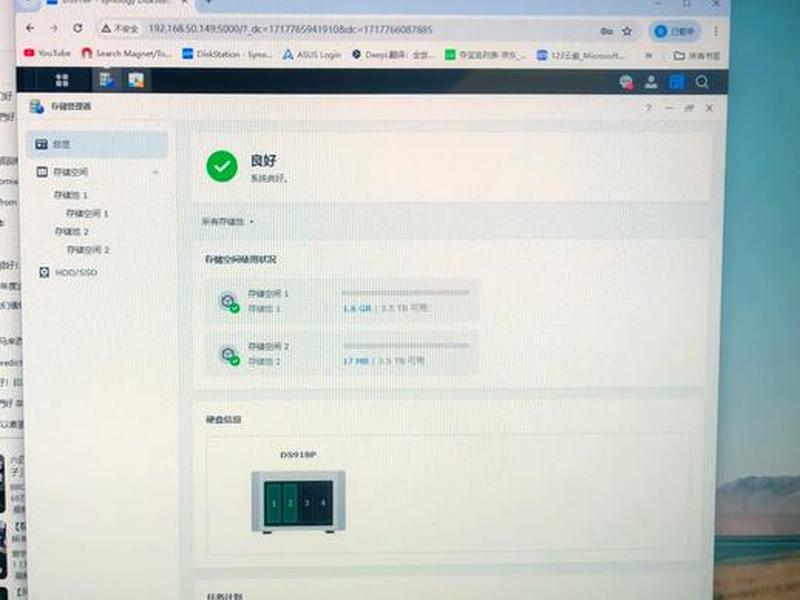Click the DS918P model label

298,454
